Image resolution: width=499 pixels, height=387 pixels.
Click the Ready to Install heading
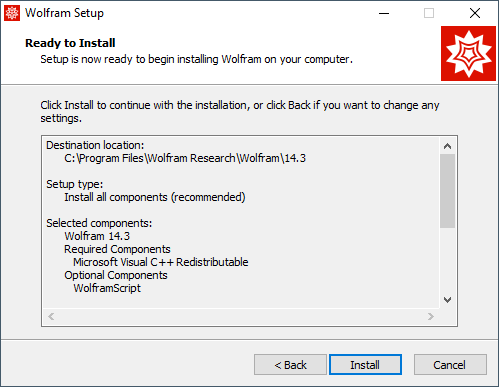(70, 43)
